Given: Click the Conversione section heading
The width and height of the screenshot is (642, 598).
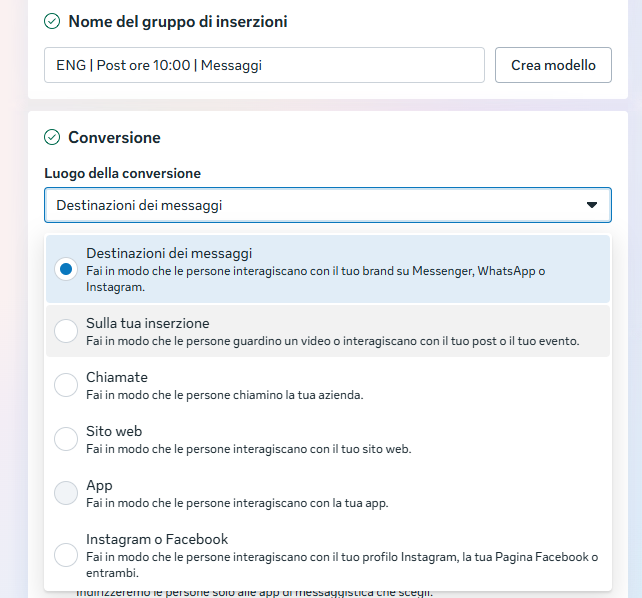Looking at the screenshot, I should click(114, 138).
